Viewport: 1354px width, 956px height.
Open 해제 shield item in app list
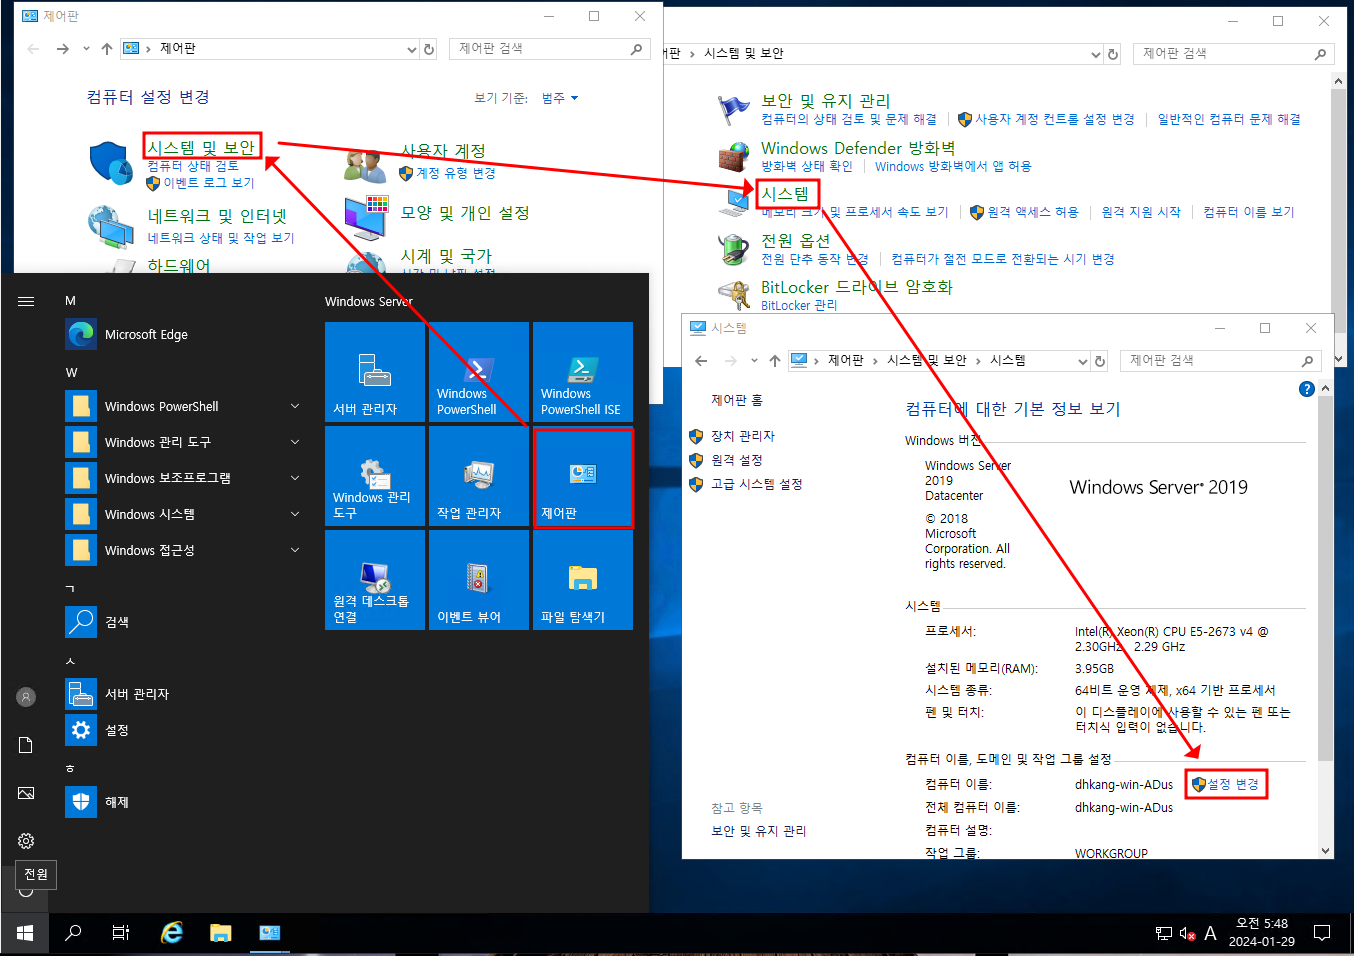pos(183,802)
